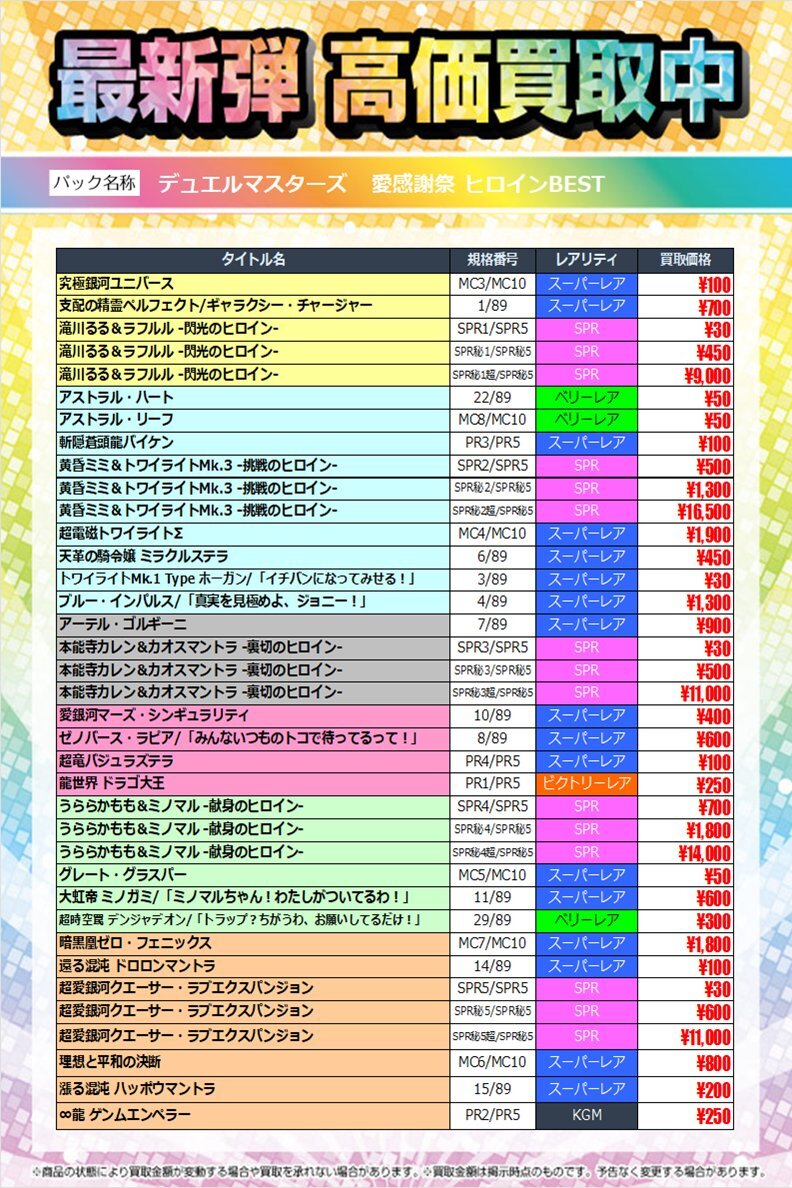Click code 14/89

click(493, 966)
